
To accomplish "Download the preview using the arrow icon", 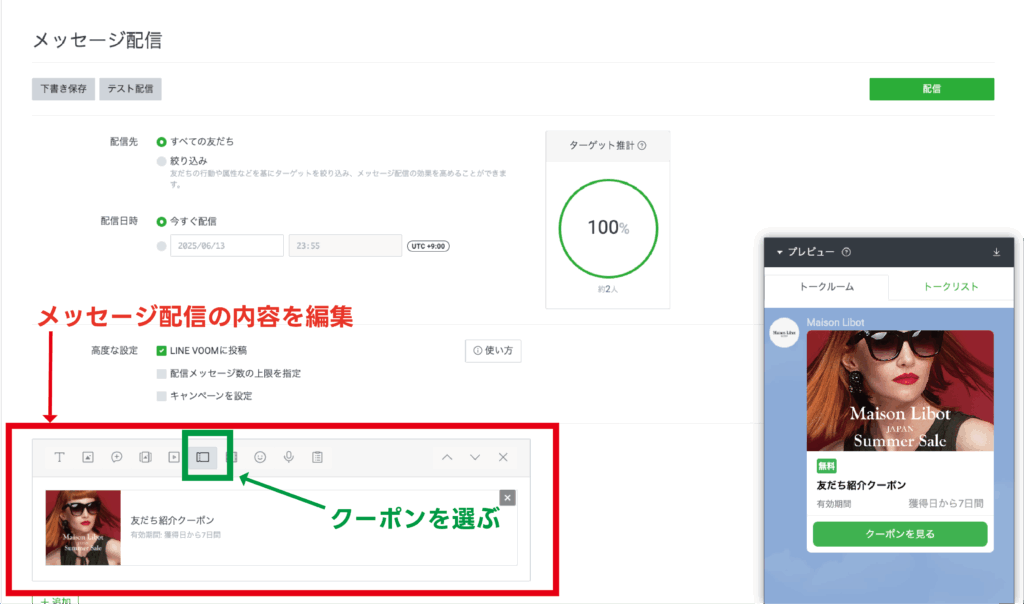I will (996, 252).
